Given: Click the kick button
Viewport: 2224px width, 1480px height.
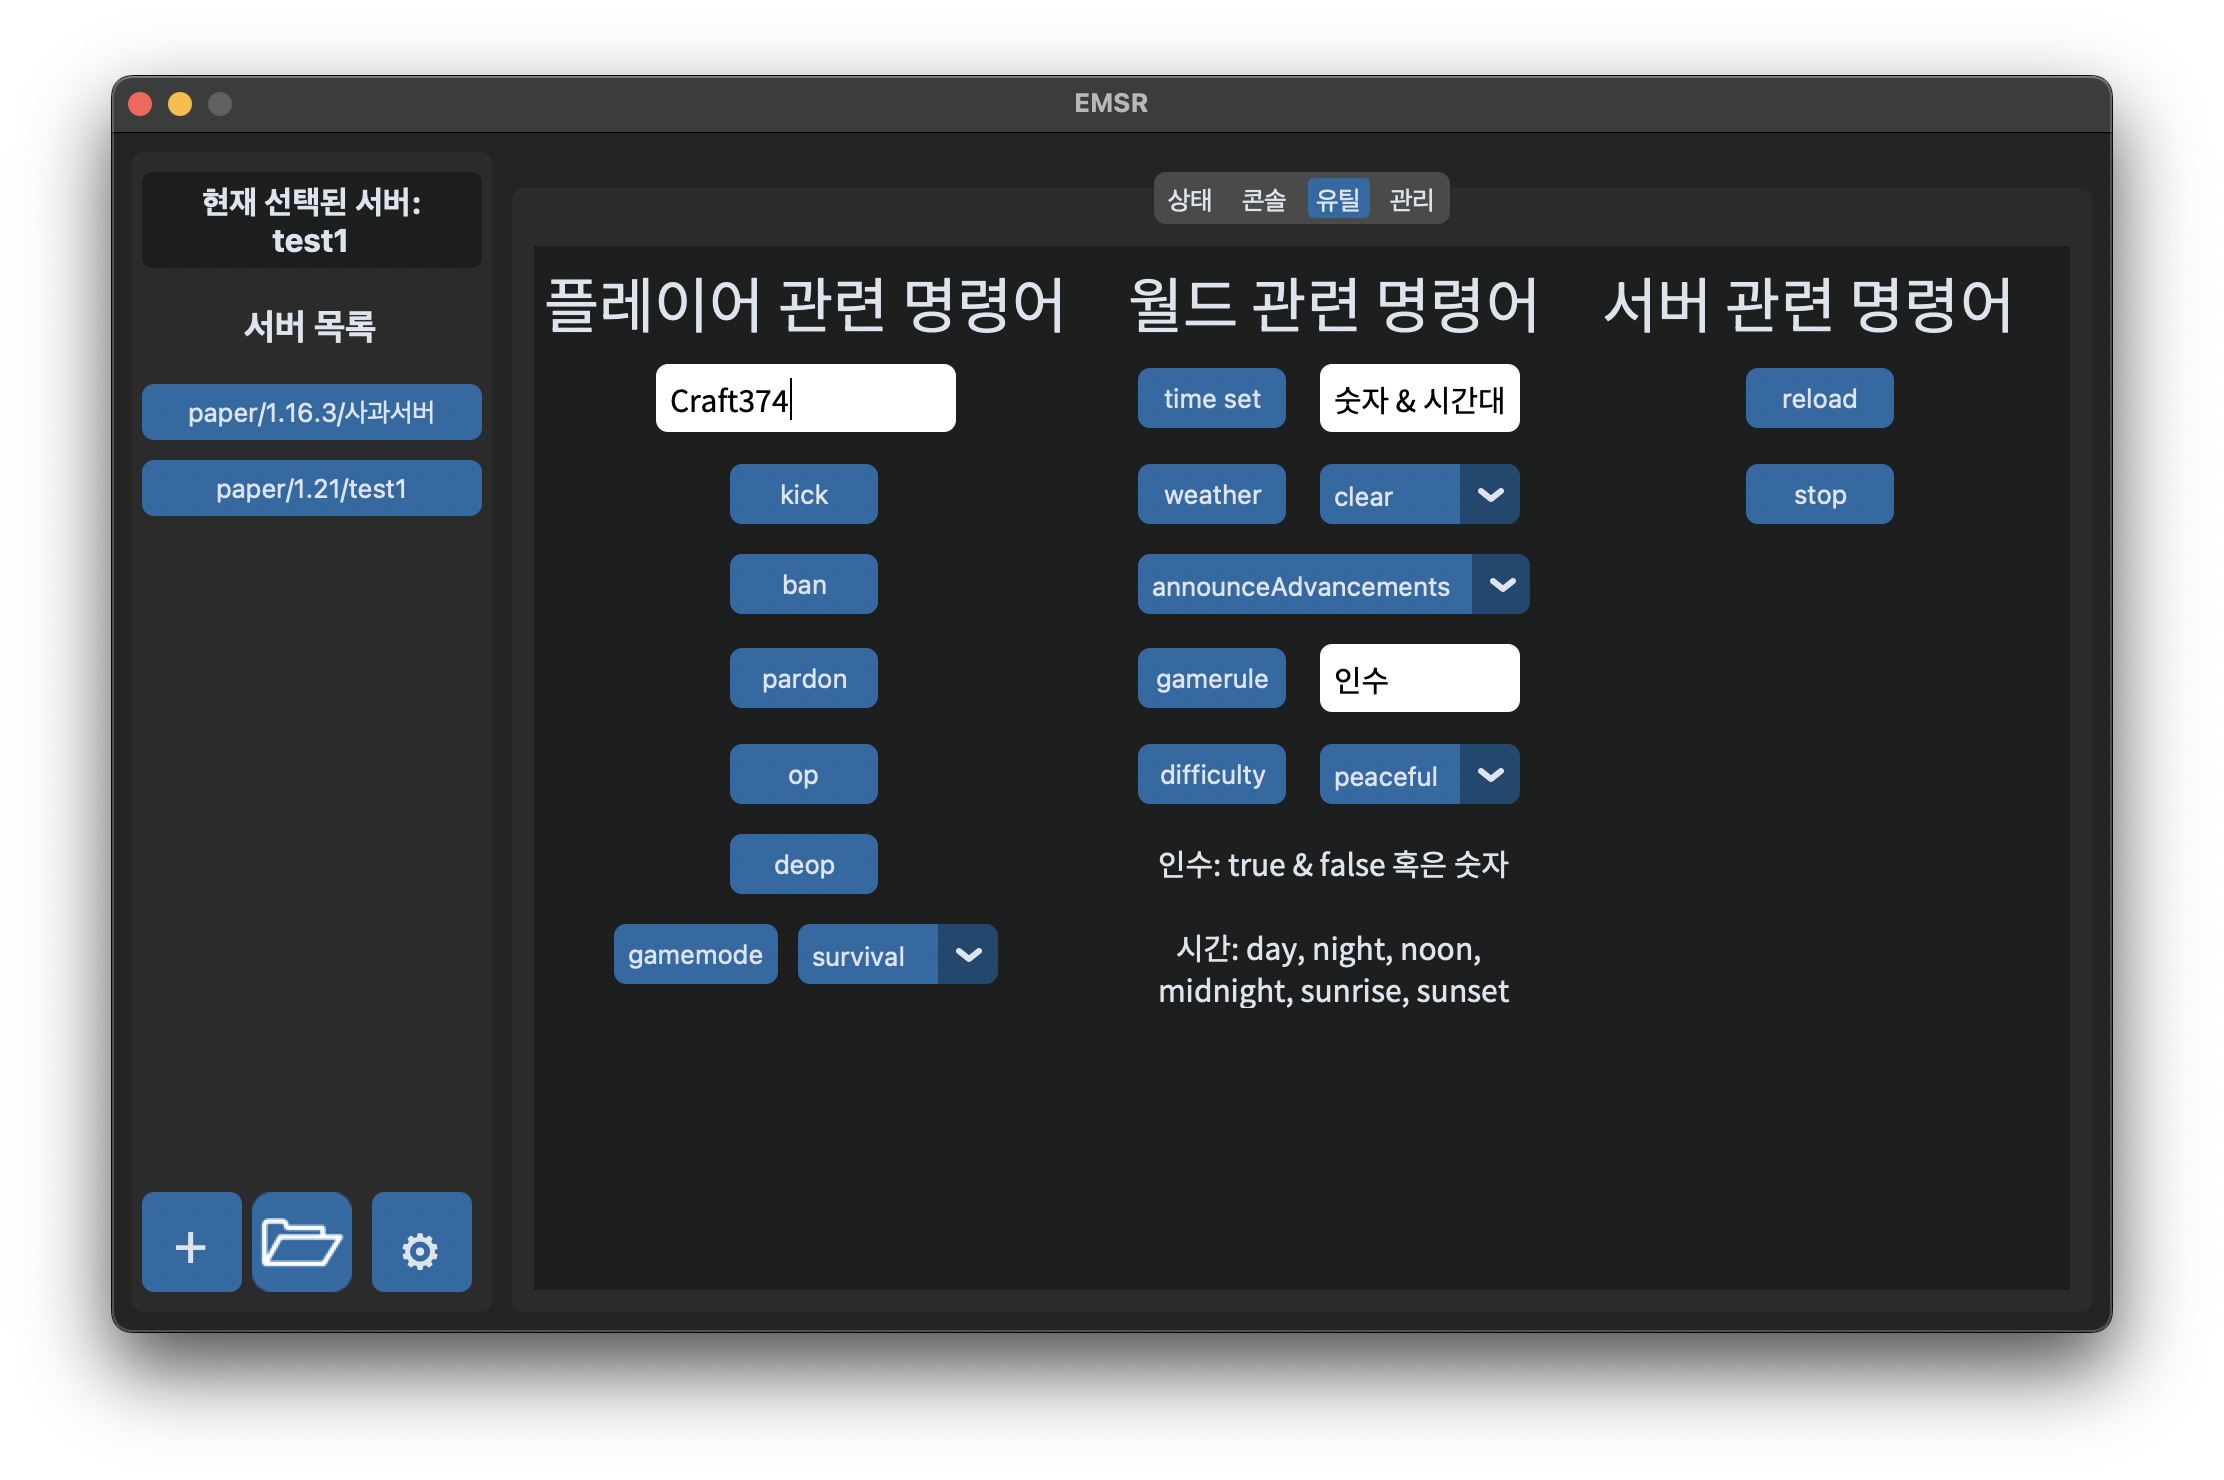Looking at the screenshot, I should (803, 494).
